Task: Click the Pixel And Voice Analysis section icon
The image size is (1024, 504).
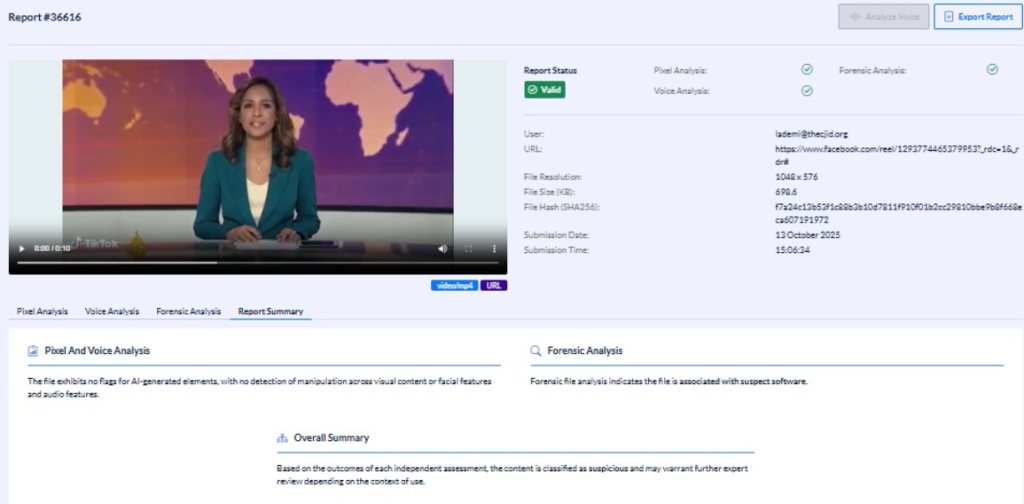Action: click(x=33, y=351)
